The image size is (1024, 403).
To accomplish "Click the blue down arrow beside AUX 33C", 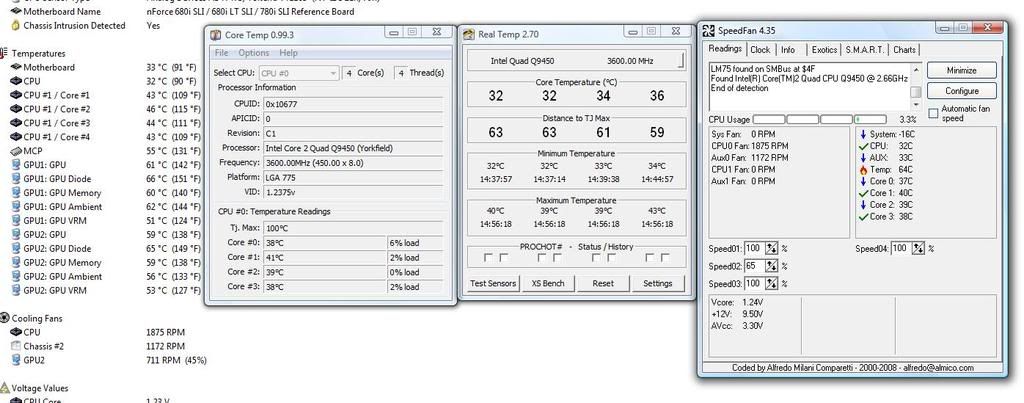I will tap(864, 158).
